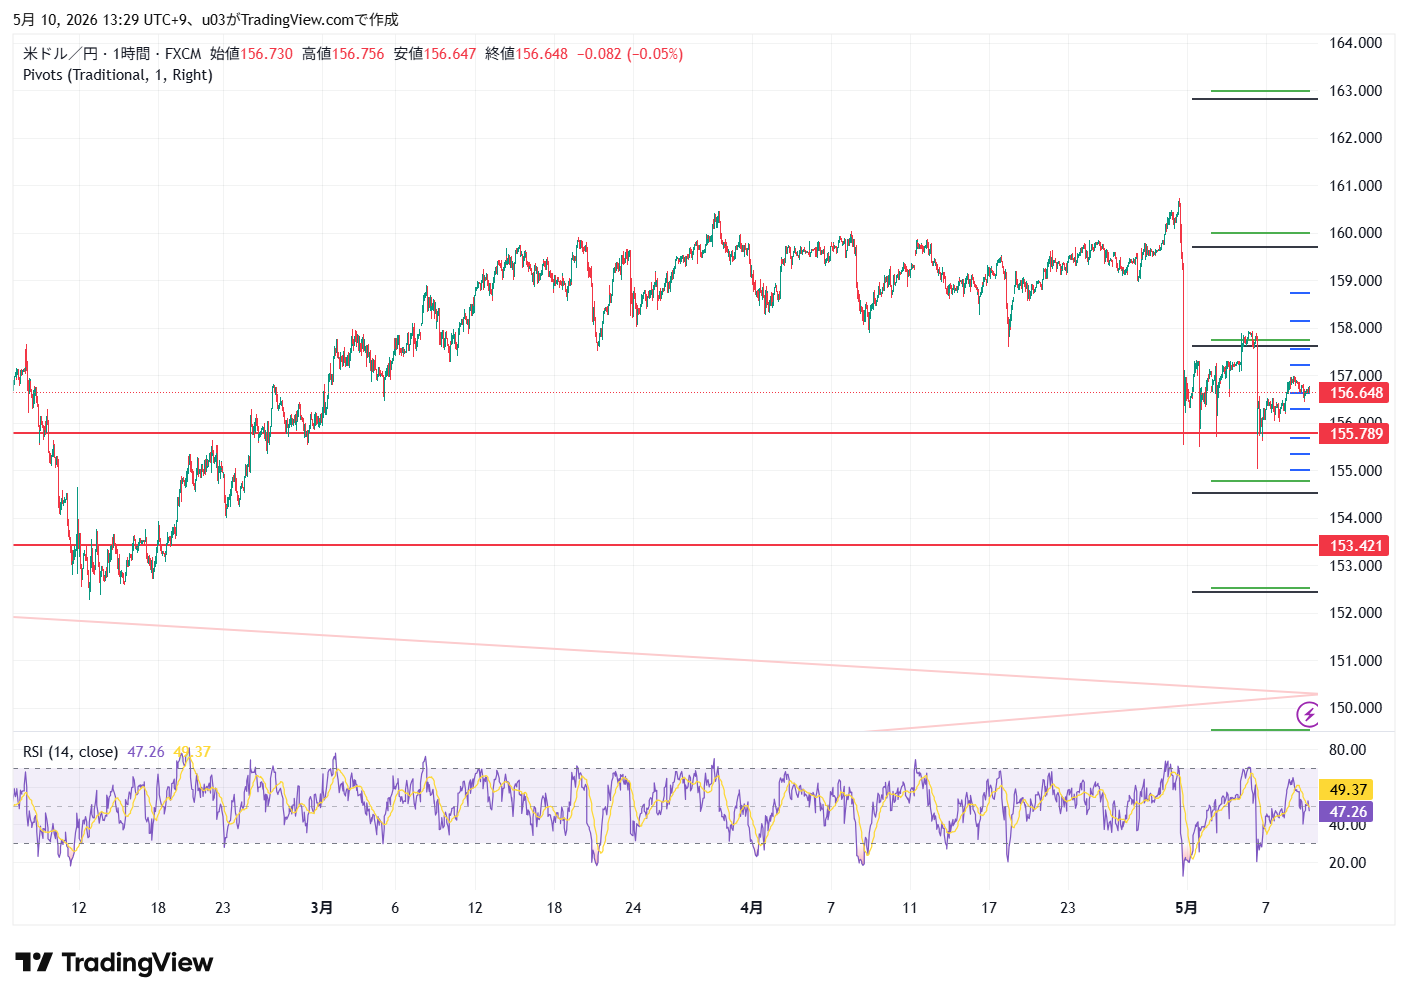1408x1000 pixels.
Task: Click the 1時間 timeframe label in the title
Action: pos(131,54)
